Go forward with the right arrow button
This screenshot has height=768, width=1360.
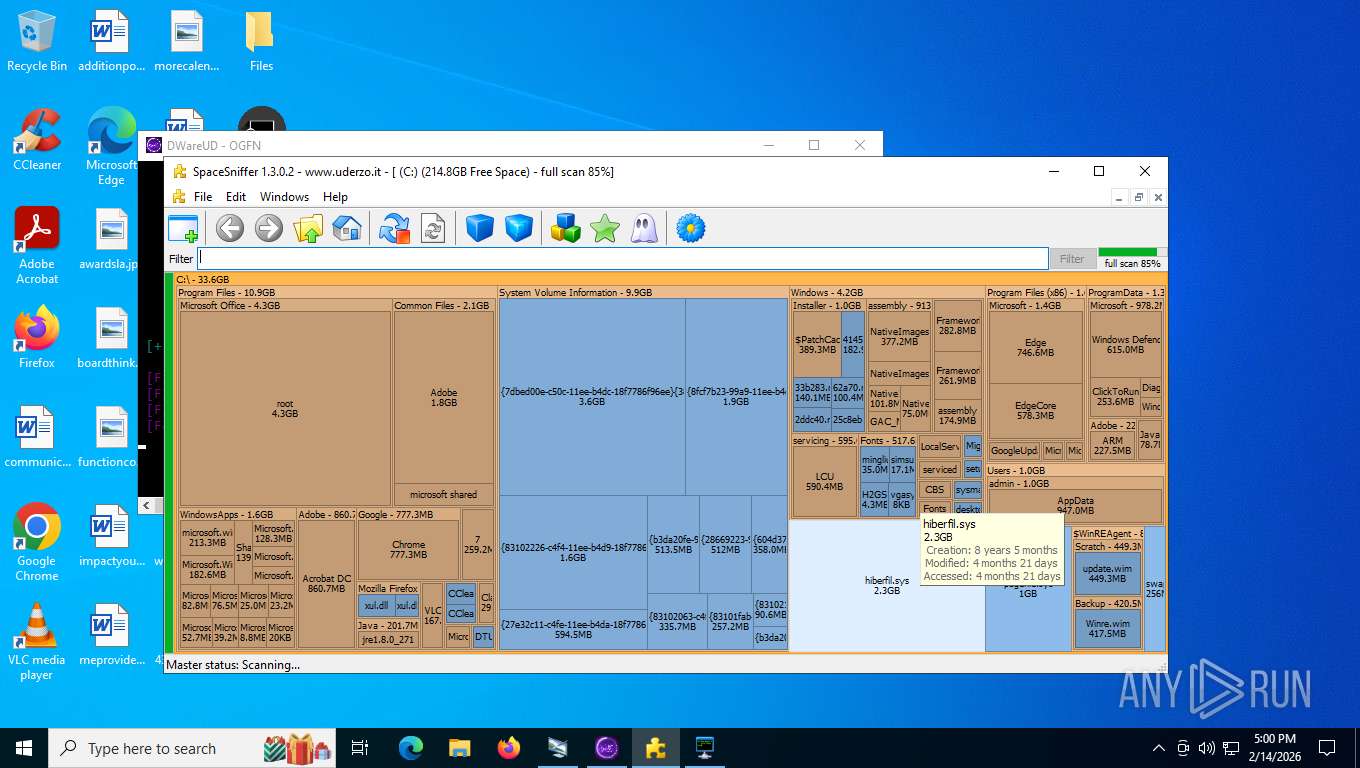[269, 229]
